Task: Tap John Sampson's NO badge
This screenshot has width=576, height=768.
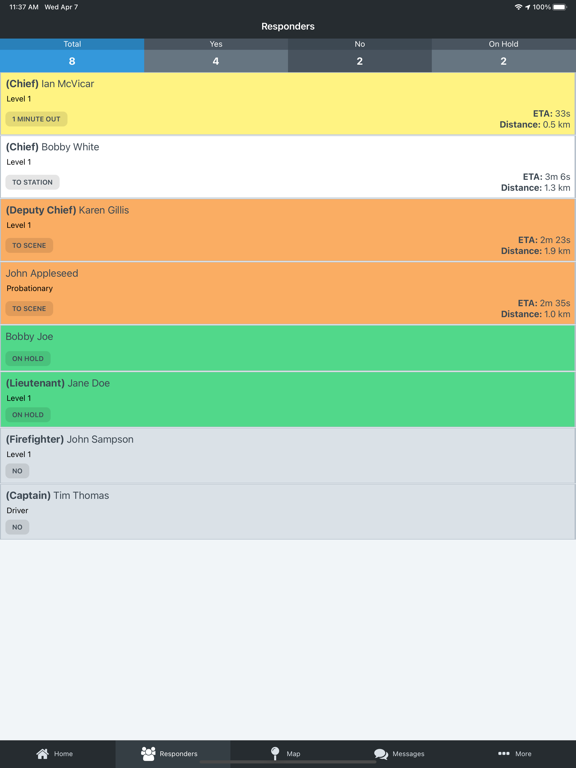Action: point(17,471)
